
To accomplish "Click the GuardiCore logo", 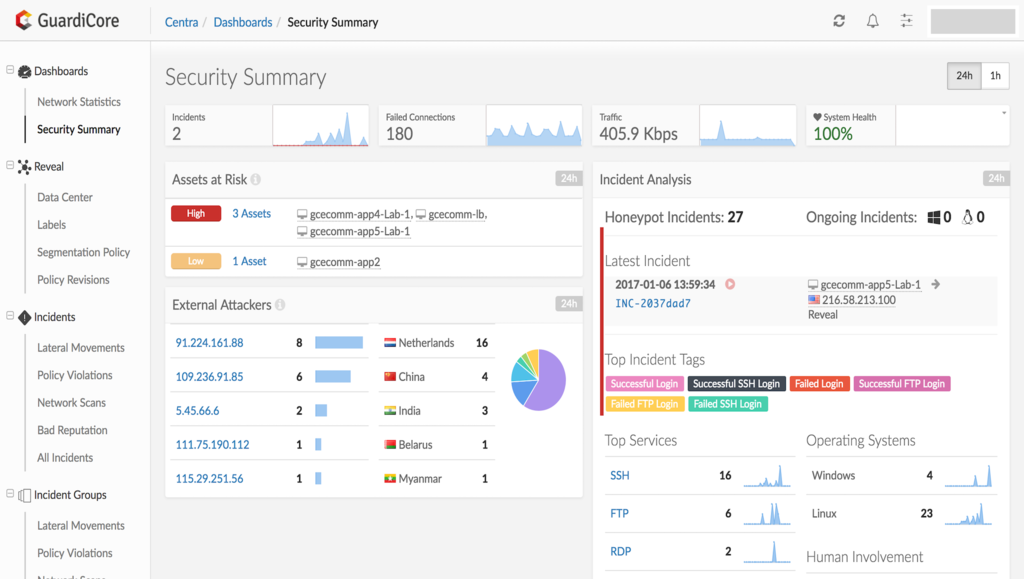I will click(x=67, y=20).
